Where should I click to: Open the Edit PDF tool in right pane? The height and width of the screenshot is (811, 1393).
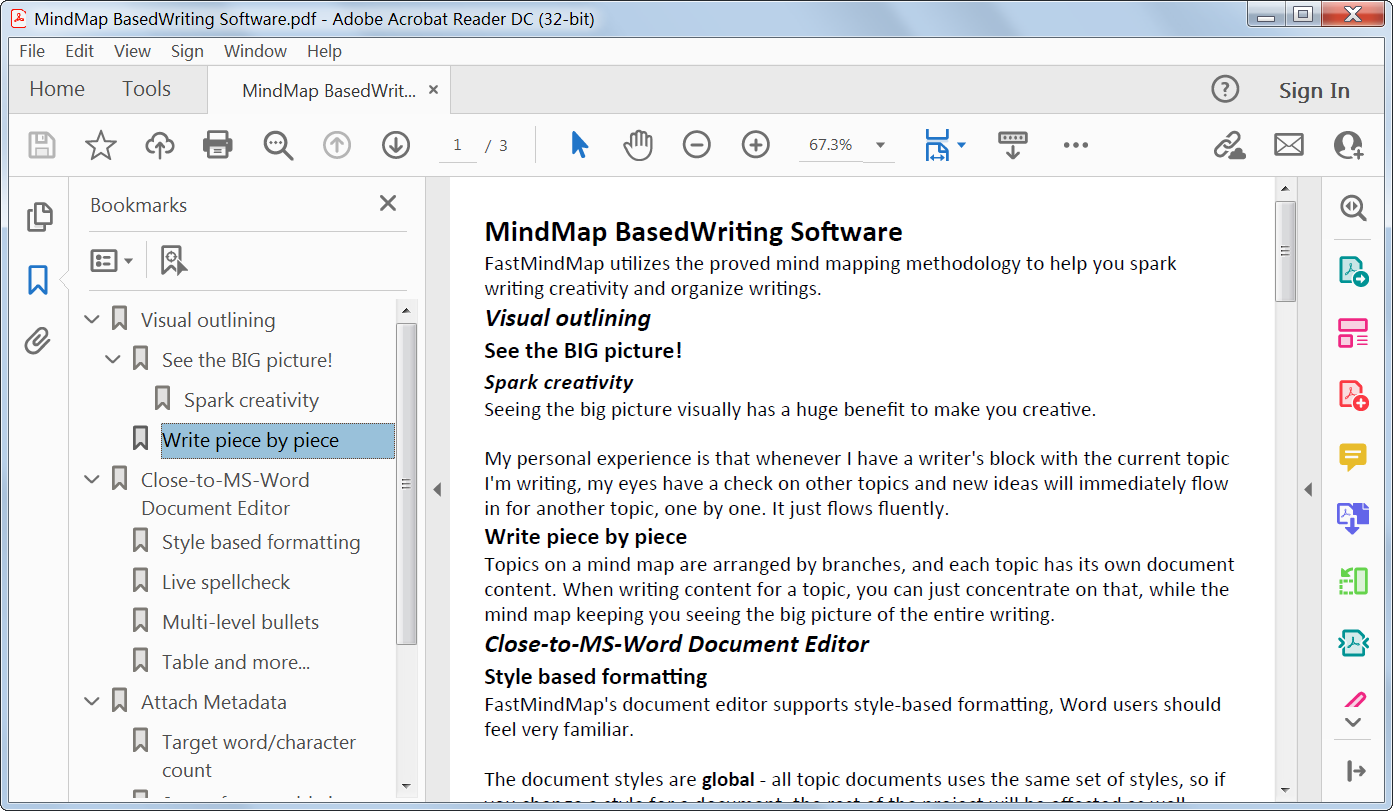[1353, 332]
